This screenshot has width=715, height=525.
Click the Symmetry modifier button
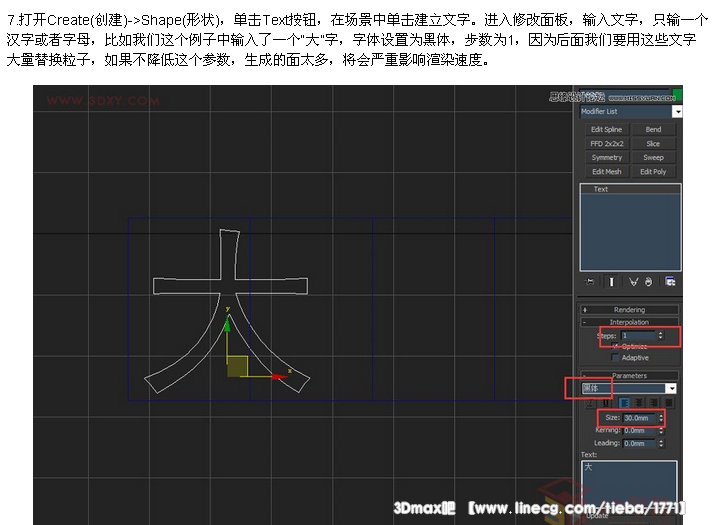(606, 157)
